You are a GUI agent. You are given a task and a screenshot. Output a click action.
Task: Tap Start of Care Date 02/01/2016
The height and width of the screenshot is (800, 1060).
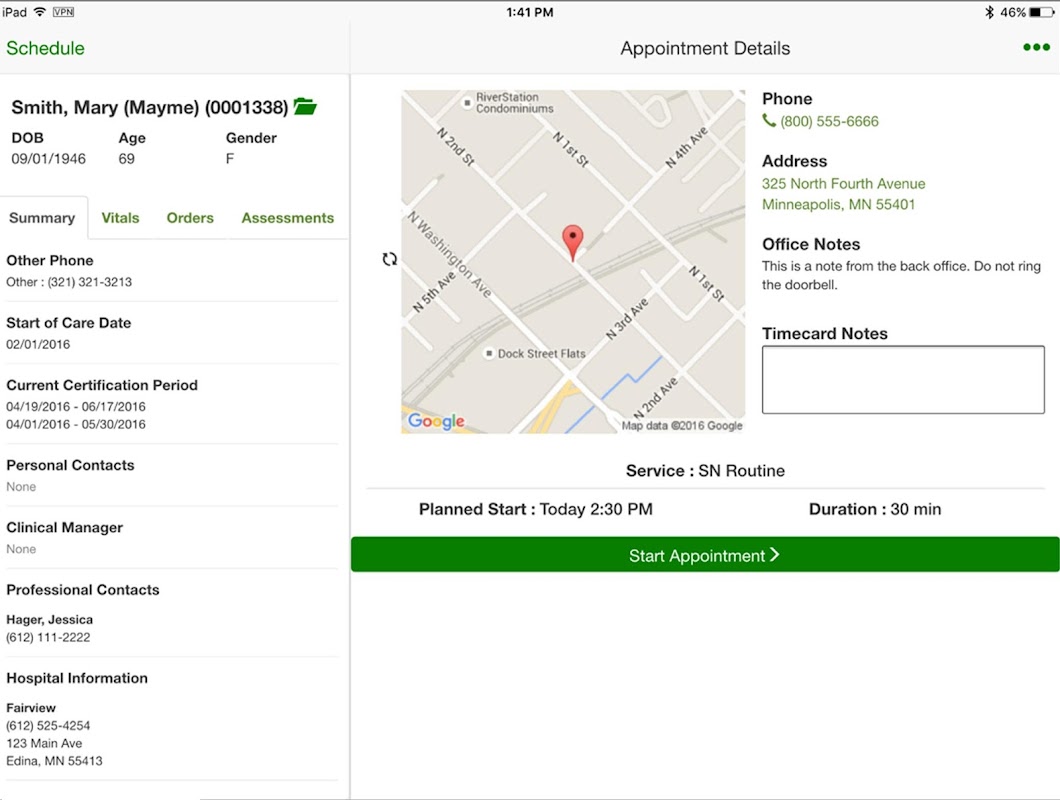pos(38,344)
